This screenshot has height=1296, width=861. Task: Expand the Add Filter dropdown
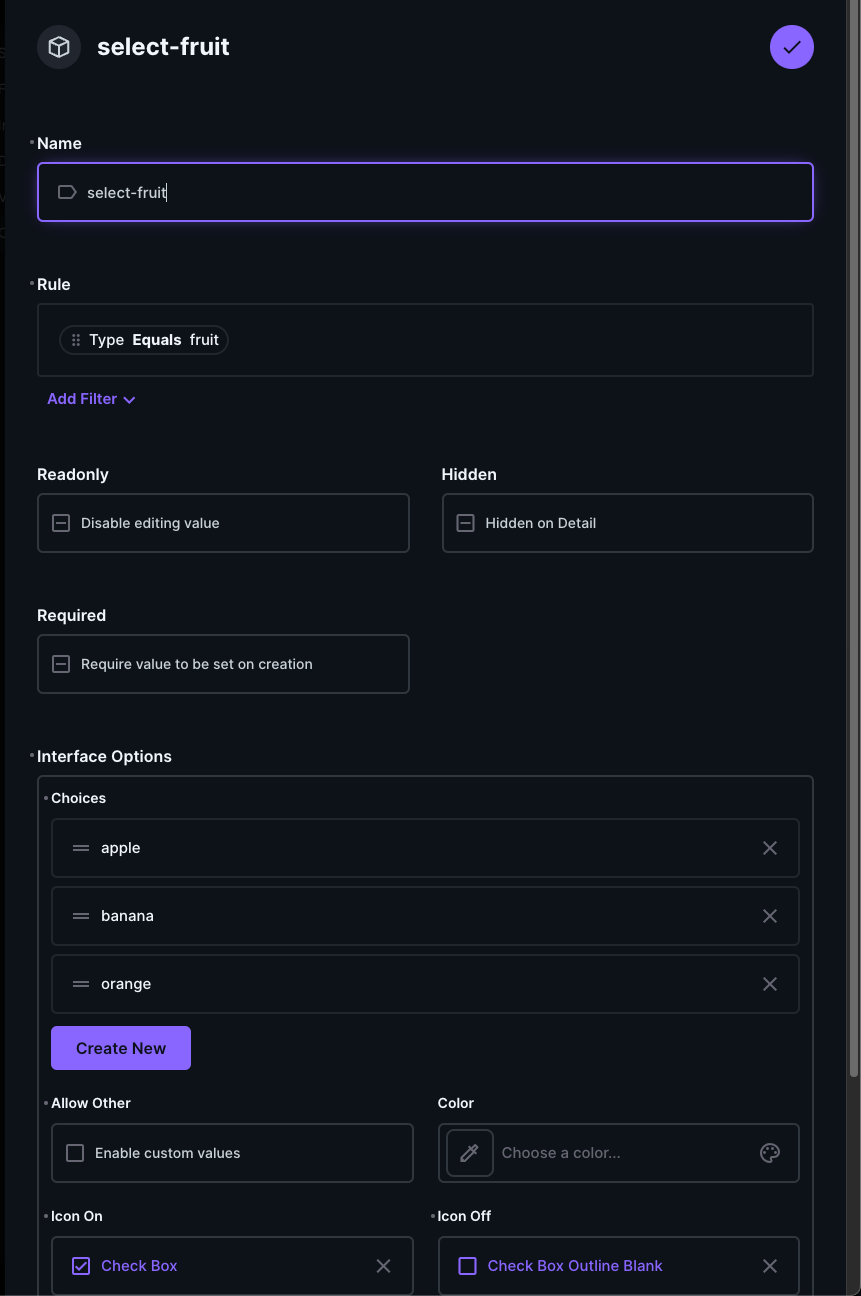(91, 398)
